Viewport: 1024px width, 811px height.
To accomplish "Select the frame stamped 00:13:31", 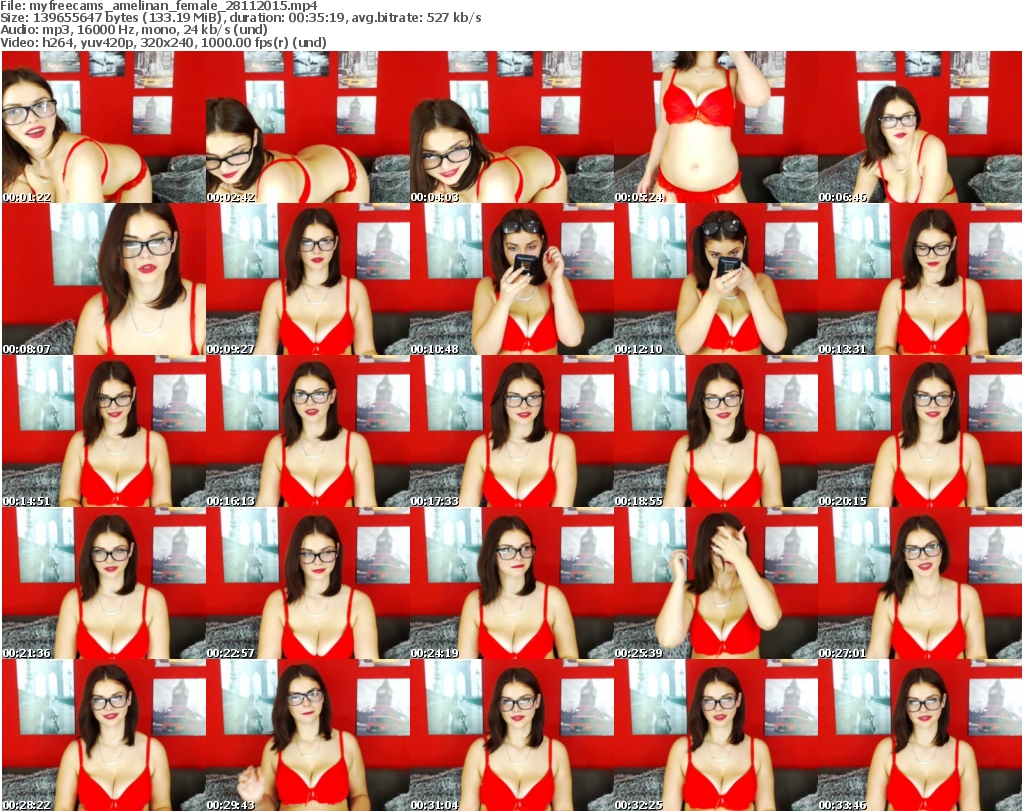I will (920, 279).
